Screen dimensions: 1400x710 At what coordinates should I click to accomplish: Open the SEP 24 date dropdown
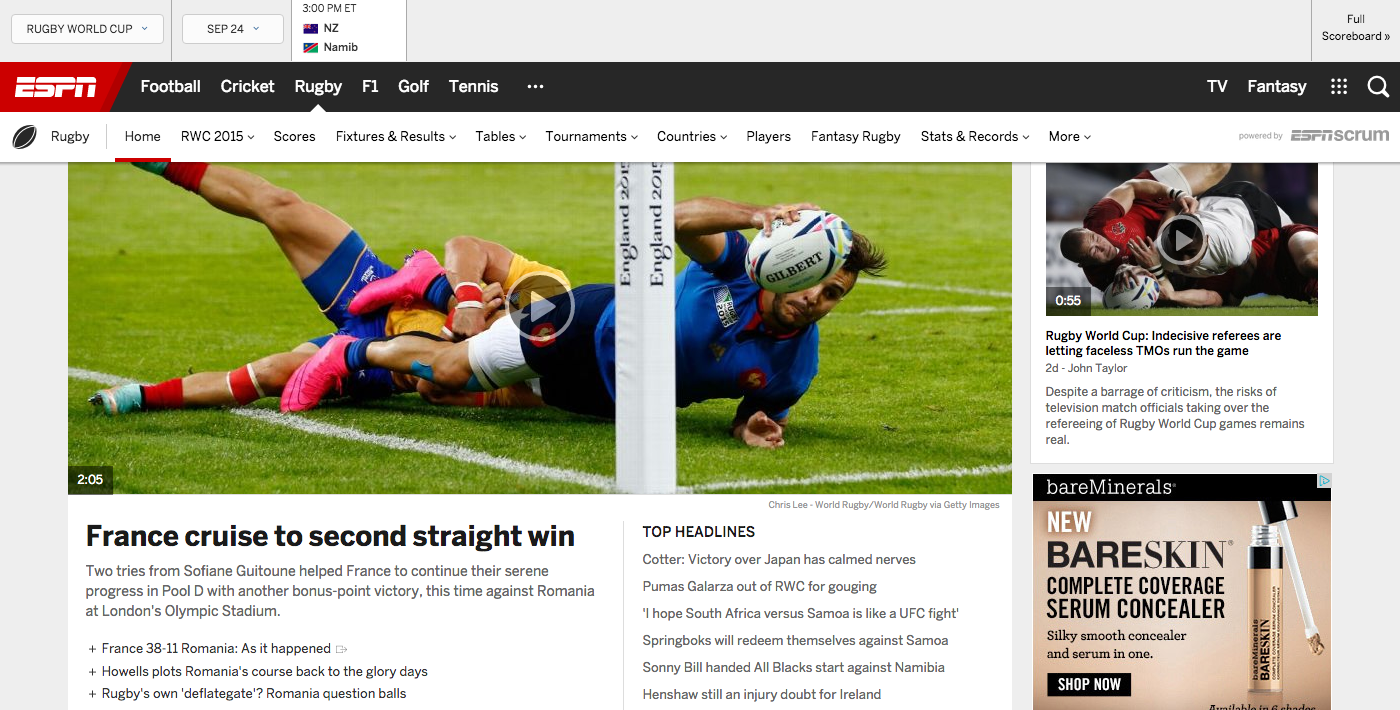point(233,29)
